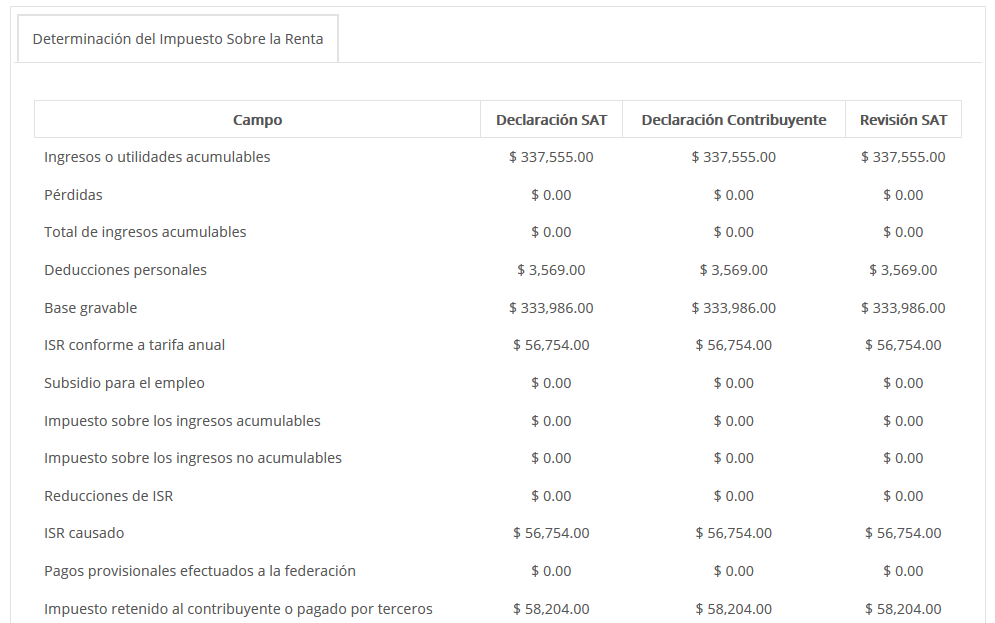Image resolution: width=995 pixels, height=623 pixels.
Task: Click Declaración SAT value for Pagos provisionales
Action: (551, 571)
